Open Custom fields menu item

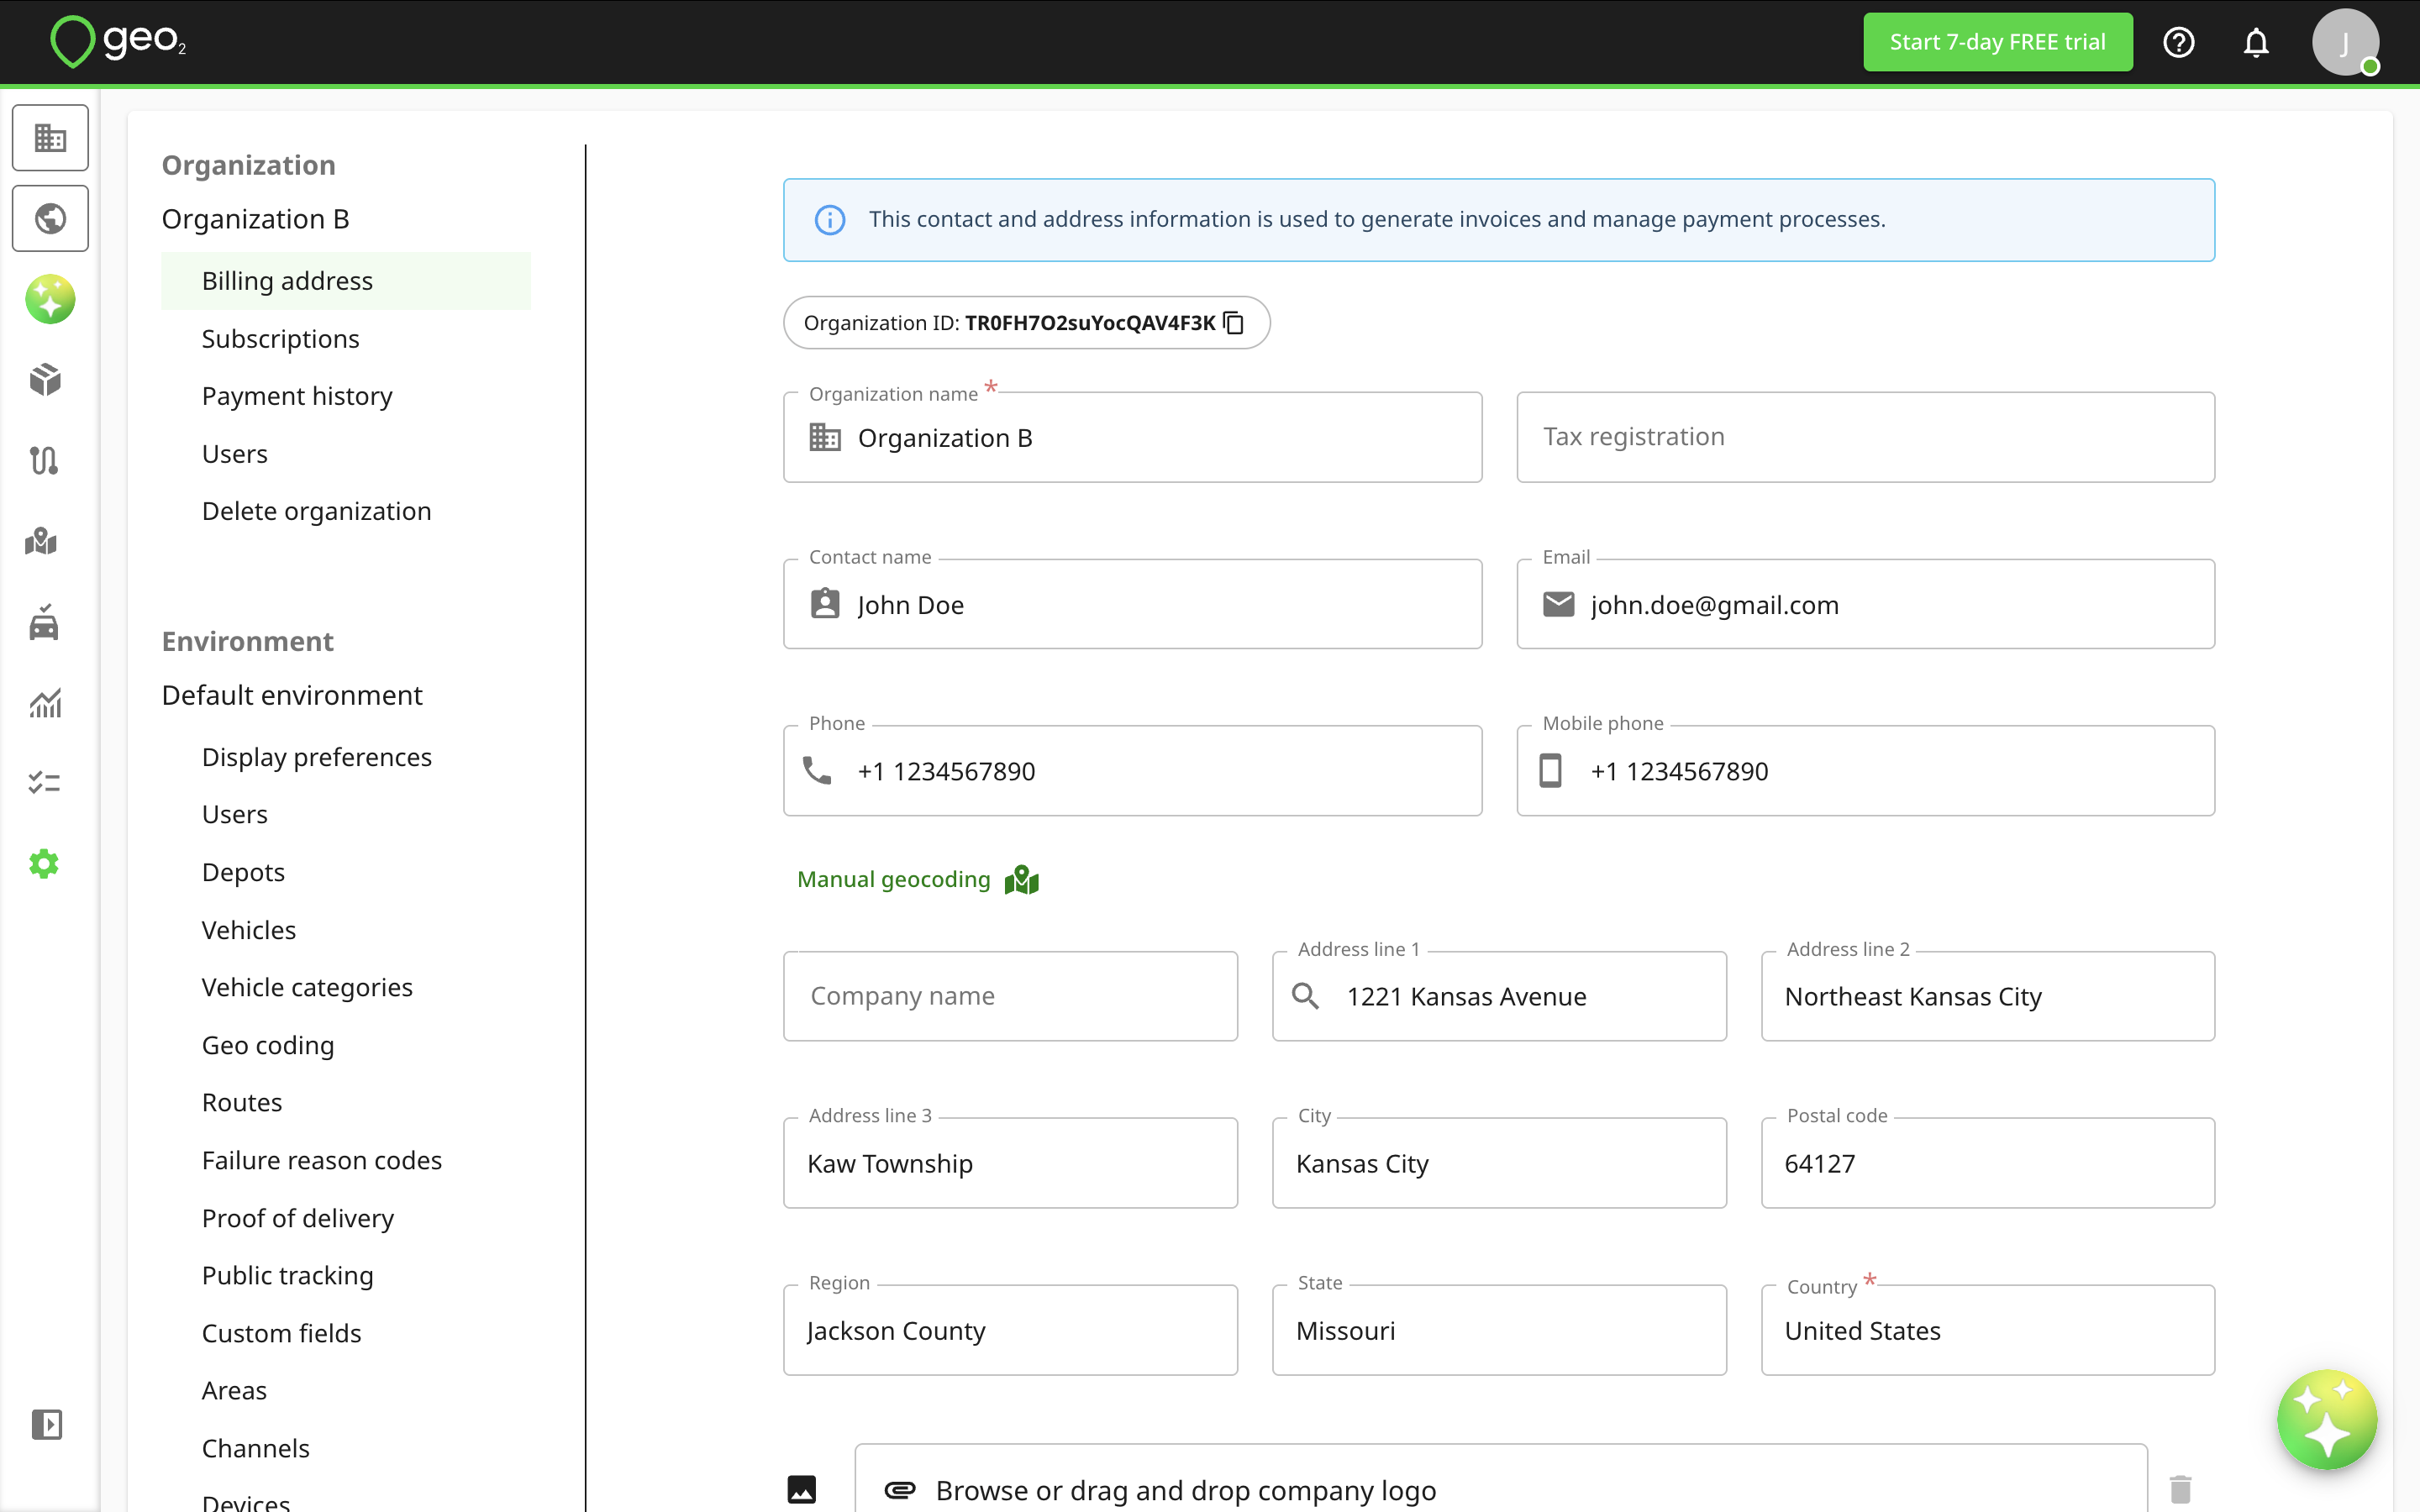(282, 1333)
